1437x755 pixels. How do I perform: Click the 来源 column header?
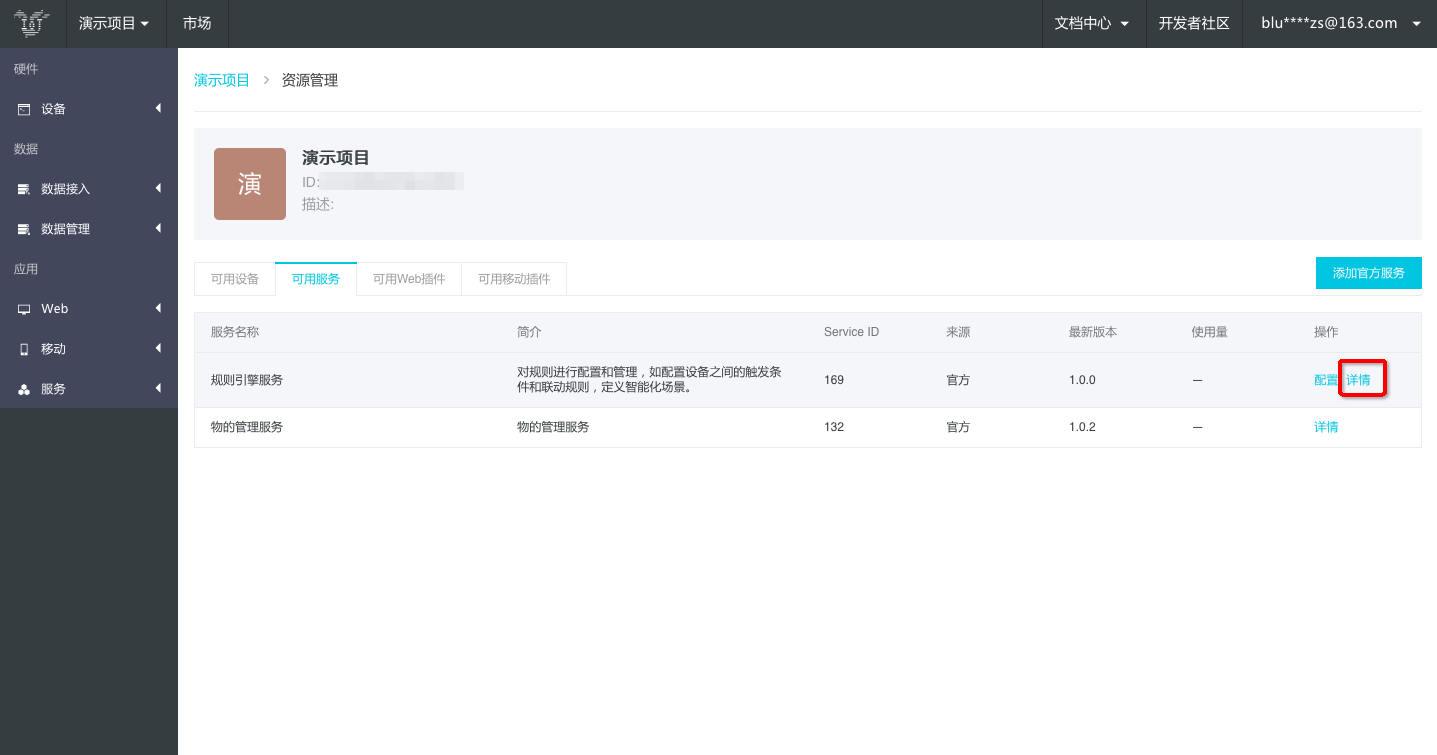pos(958,332)
